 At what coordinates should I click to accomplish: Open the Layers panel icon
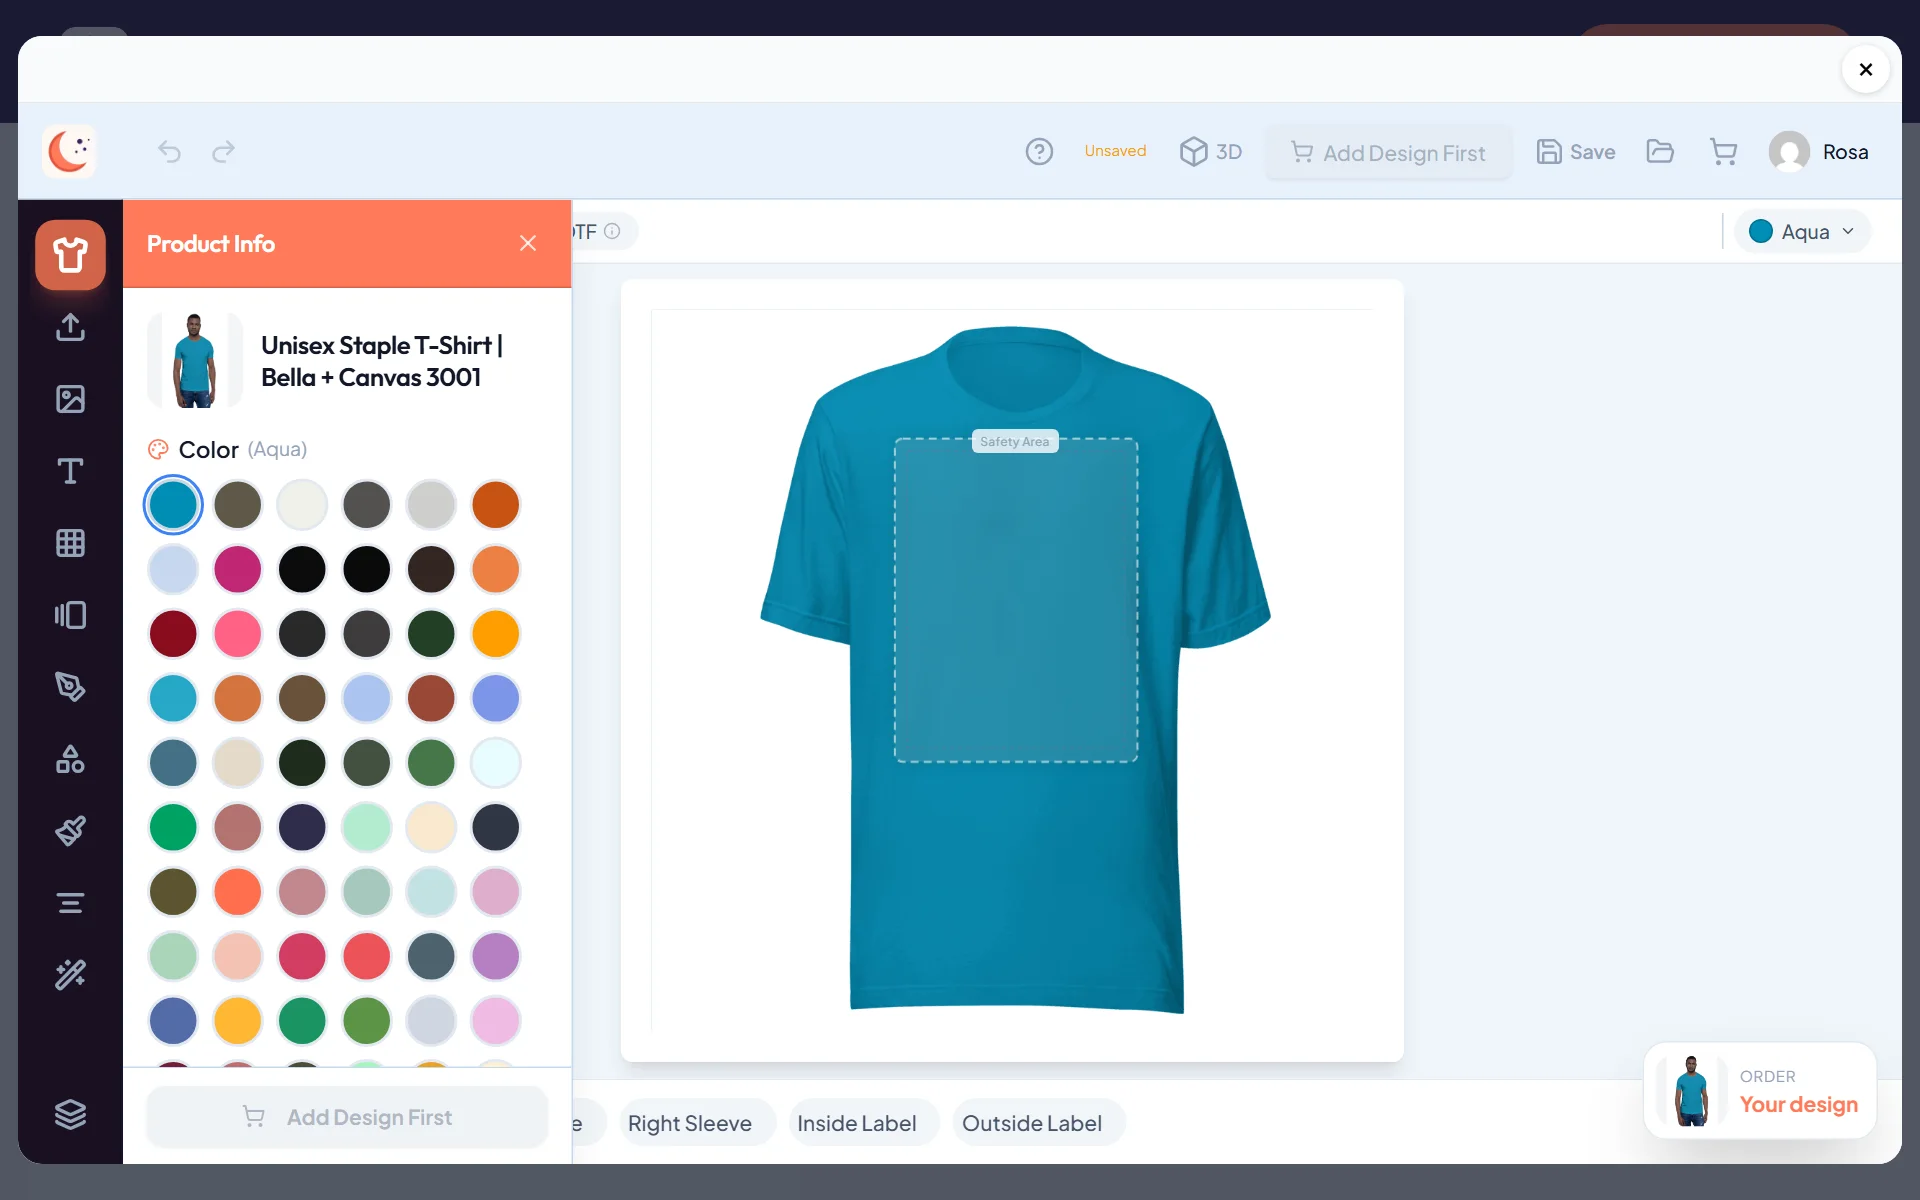pyautogui.click(x=70, y=1114)
